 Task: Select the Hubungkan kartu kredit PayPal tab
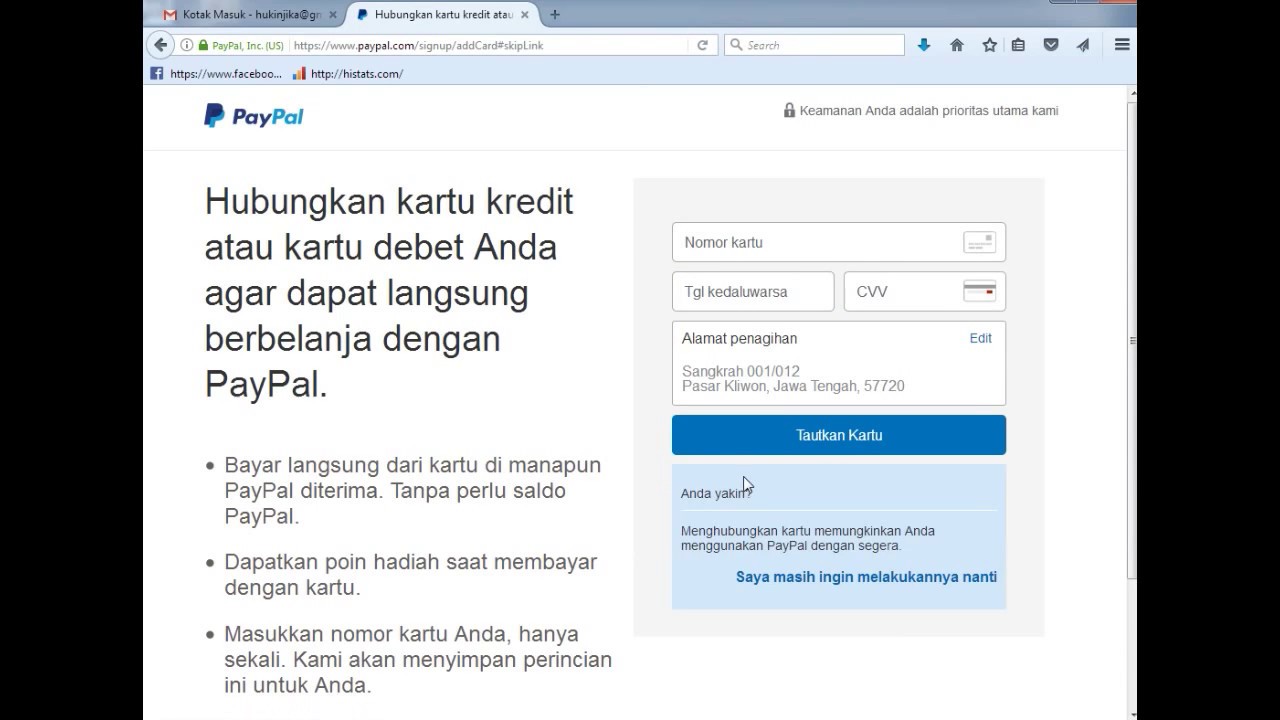pyautogui.click(x=441, y=15)
